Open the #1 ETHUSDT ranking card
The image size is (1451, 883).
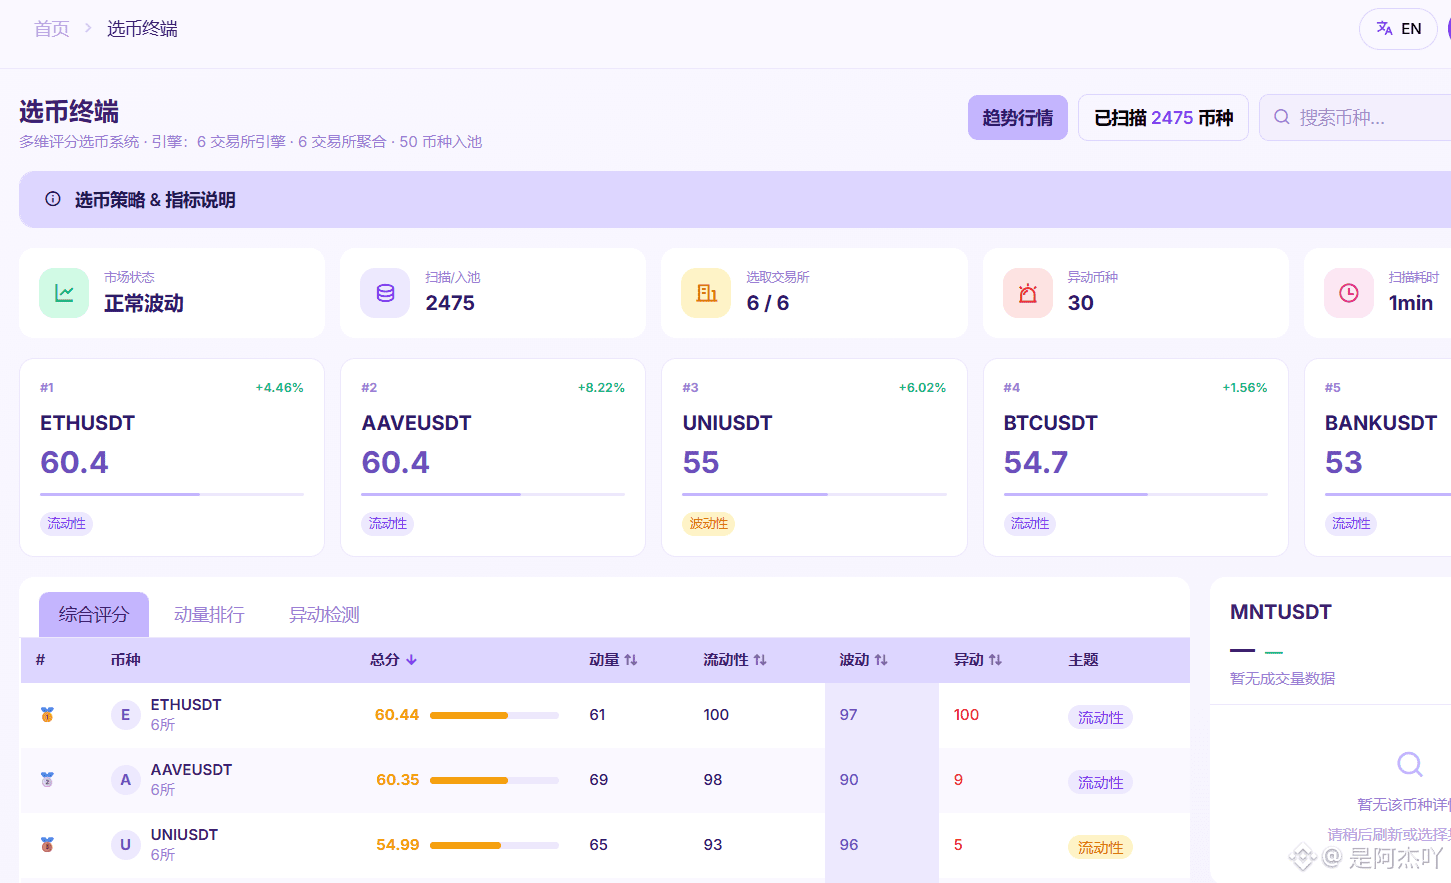[x=172, y=457]
